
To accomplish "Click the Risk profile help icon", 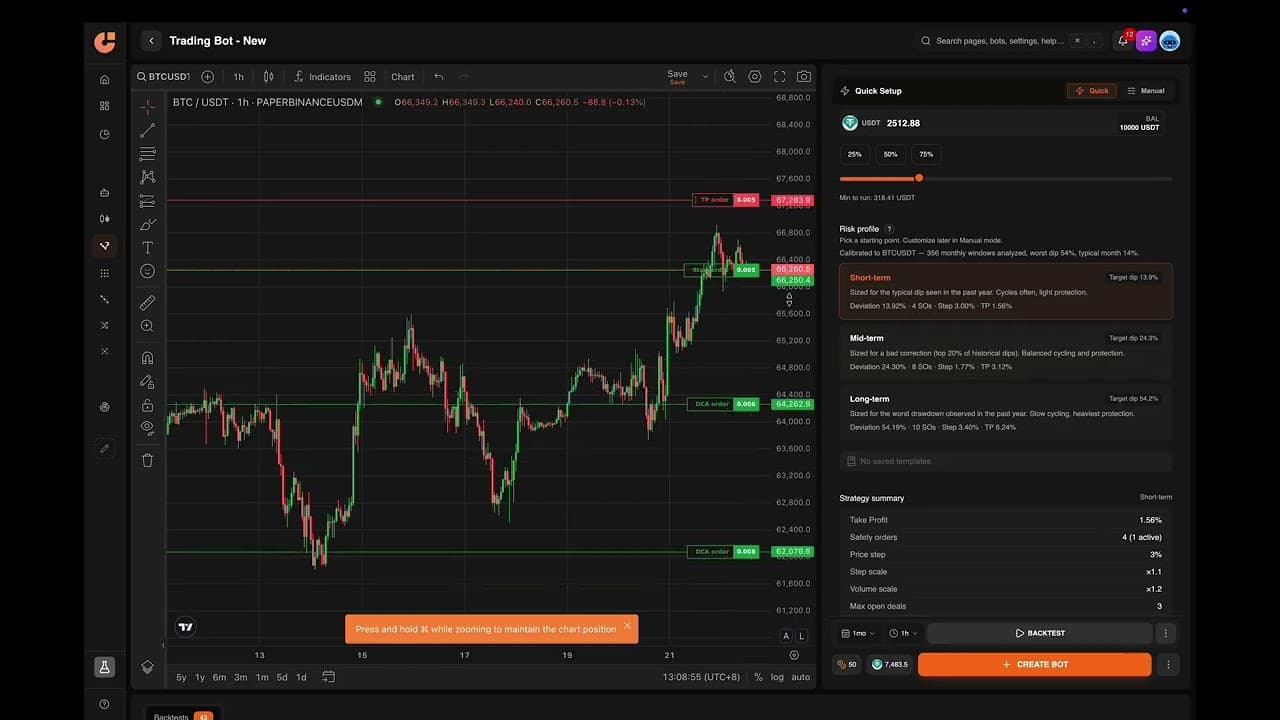I will (x=889, y=229).
